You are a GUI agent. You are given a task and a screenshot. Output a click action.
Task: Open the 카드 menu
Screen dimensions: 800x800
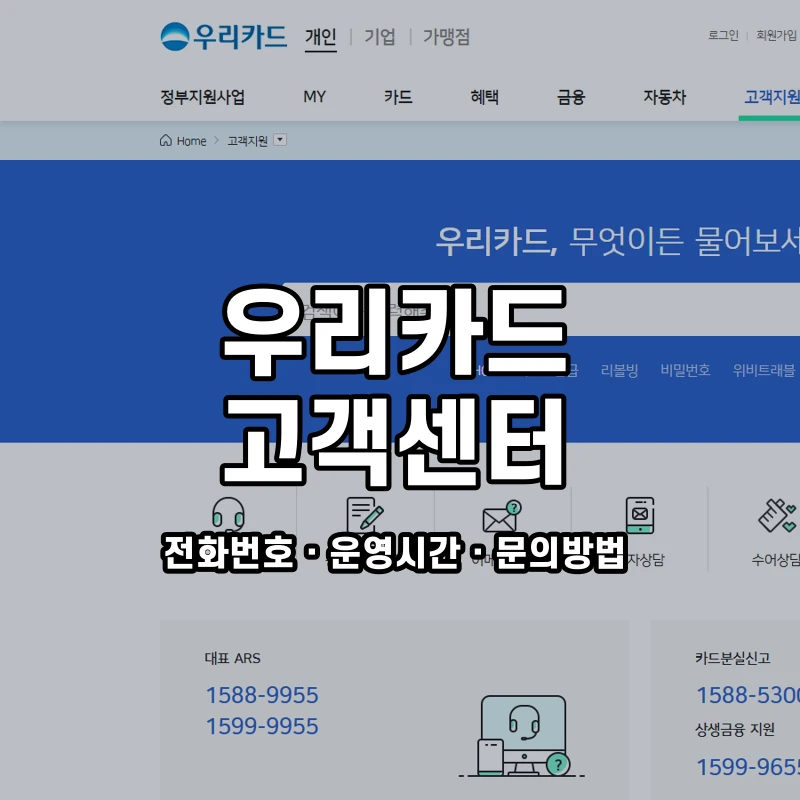[x=398, y=97]
